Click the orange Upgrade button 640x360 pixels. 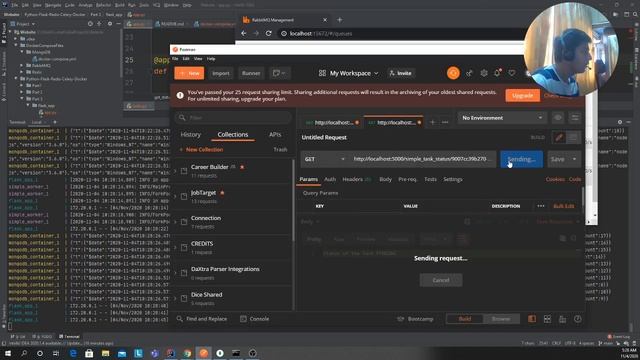coord(522,96)
